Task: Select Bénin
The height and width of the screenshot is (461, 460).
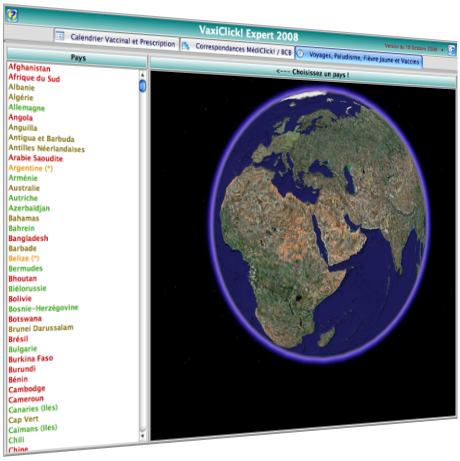Action: pyautogui.click(x=18, y=379)
